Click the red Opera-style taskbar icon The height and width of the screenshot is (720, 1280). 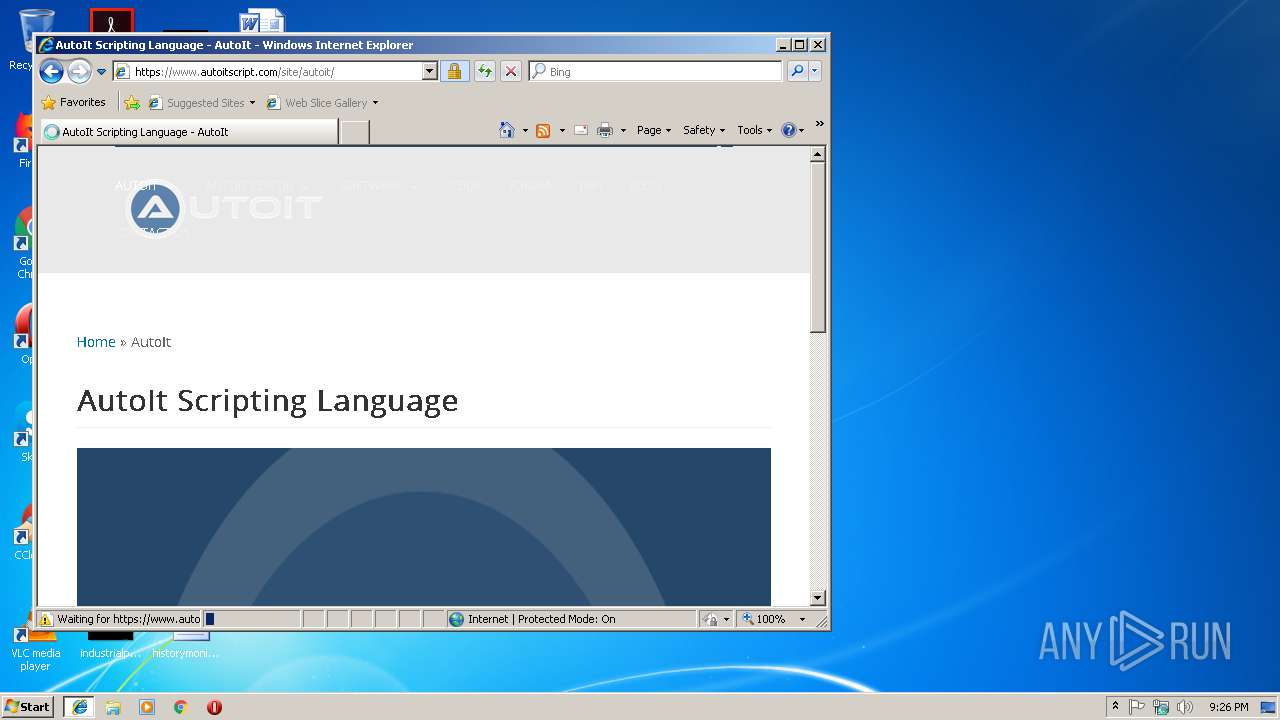coord(214,707)
